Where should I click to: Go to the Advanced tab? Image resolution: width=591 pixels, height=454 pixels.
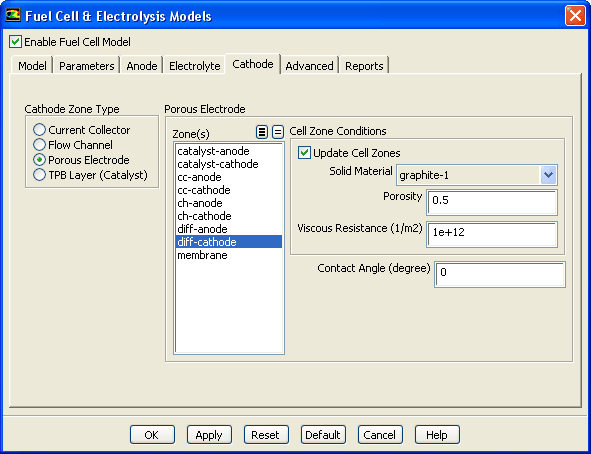[309, 66]
